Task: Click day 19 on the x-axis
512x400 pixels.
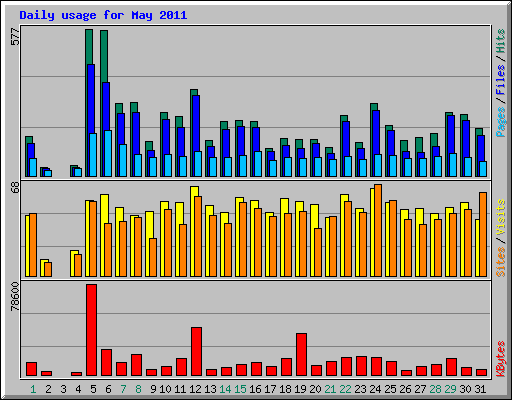Action: click(x=300, y=389)
